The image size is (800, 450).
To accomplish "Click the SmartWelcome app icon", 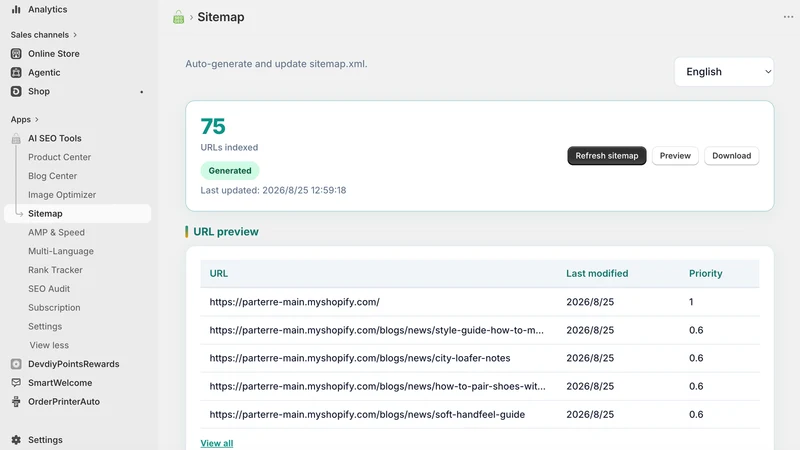I will (16, 383).
